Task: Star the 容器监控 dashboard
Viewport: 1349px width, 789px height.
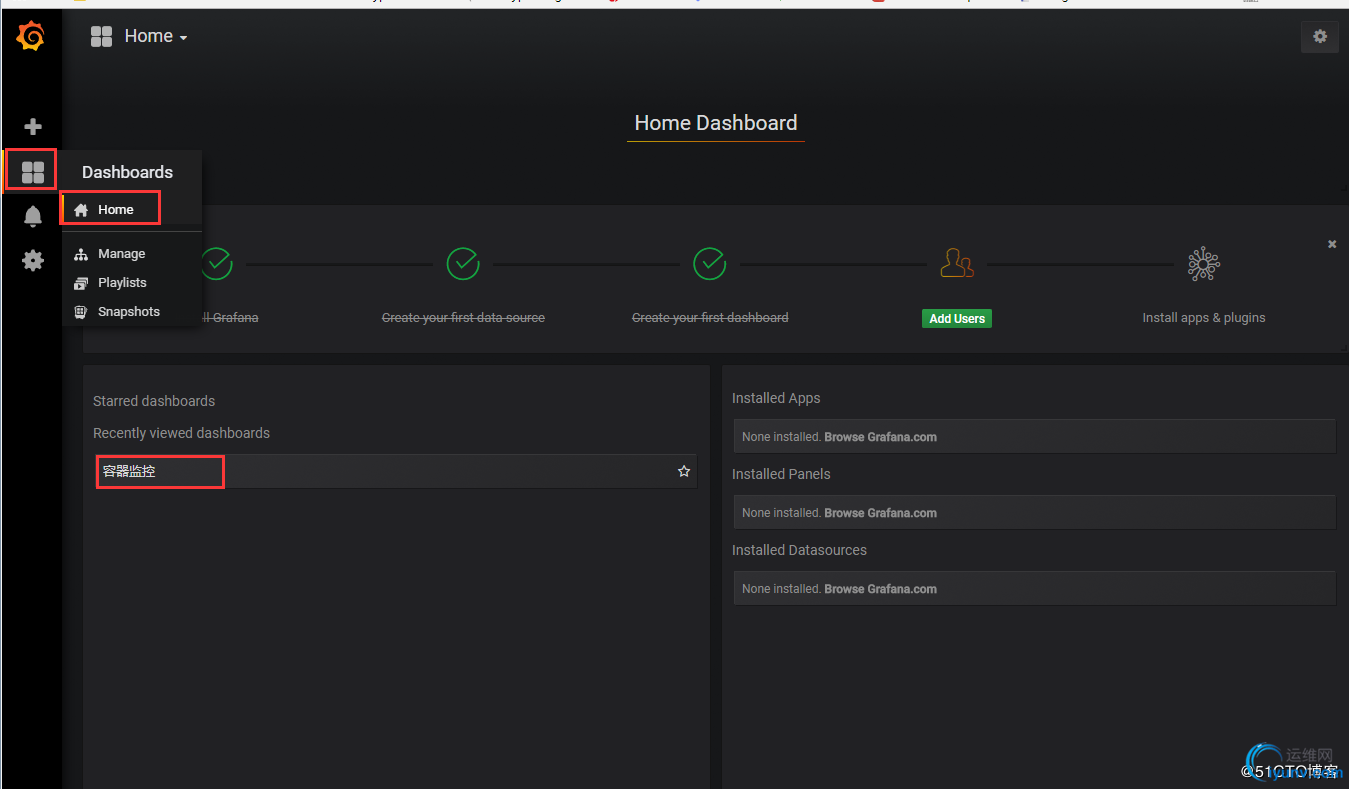Action: (x=684, y=471)
